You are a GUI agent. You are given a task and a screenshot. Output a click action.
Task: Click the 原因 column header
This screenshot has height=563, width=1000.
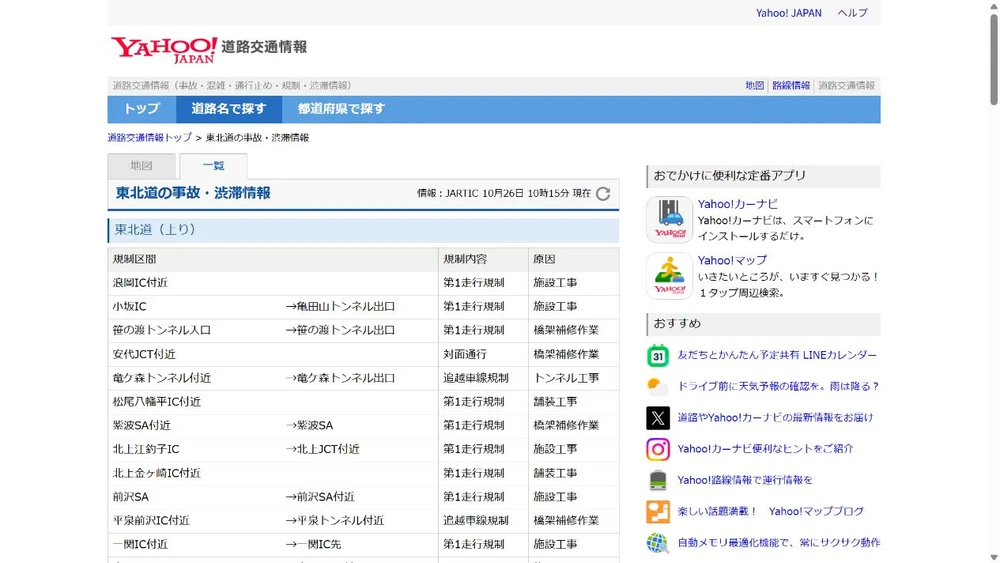pos(574,260)
